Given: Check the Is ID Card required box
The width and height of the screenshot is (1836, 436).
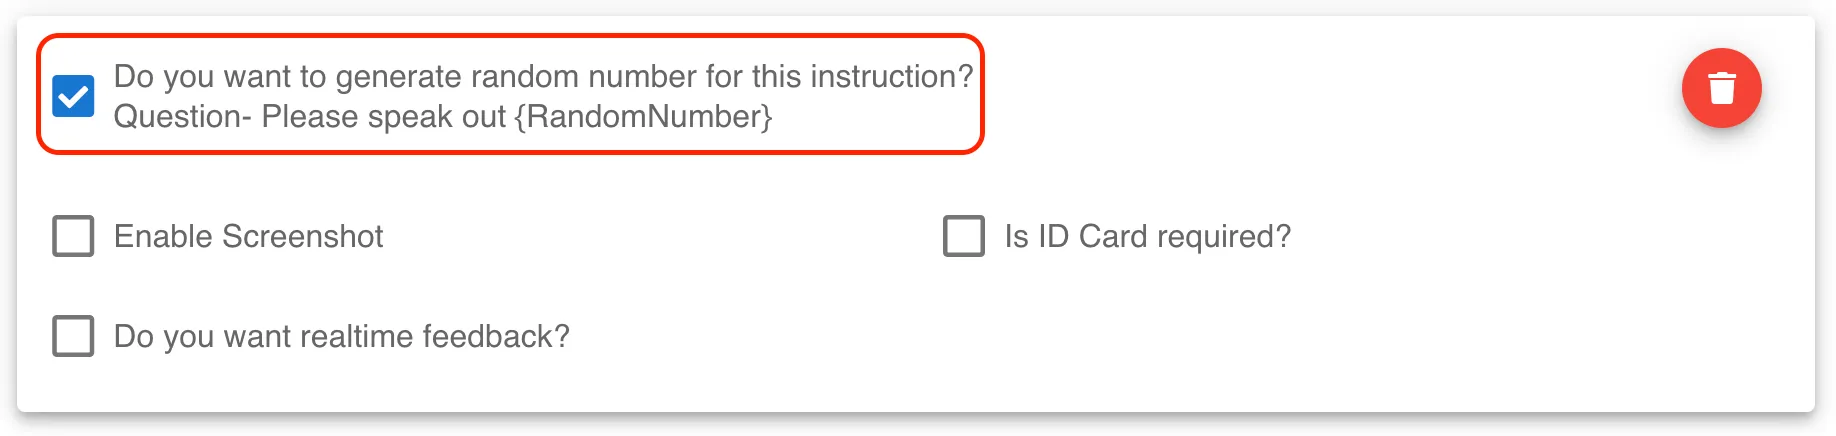Looking at the screenshot, I should (964, 236).
